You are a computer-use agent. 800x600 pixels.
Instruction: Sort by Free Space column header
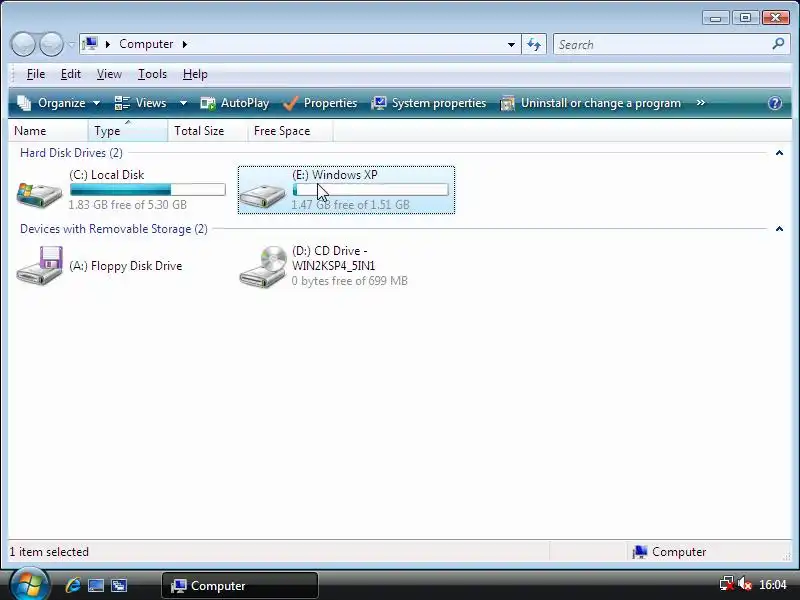tap(290, 131)
